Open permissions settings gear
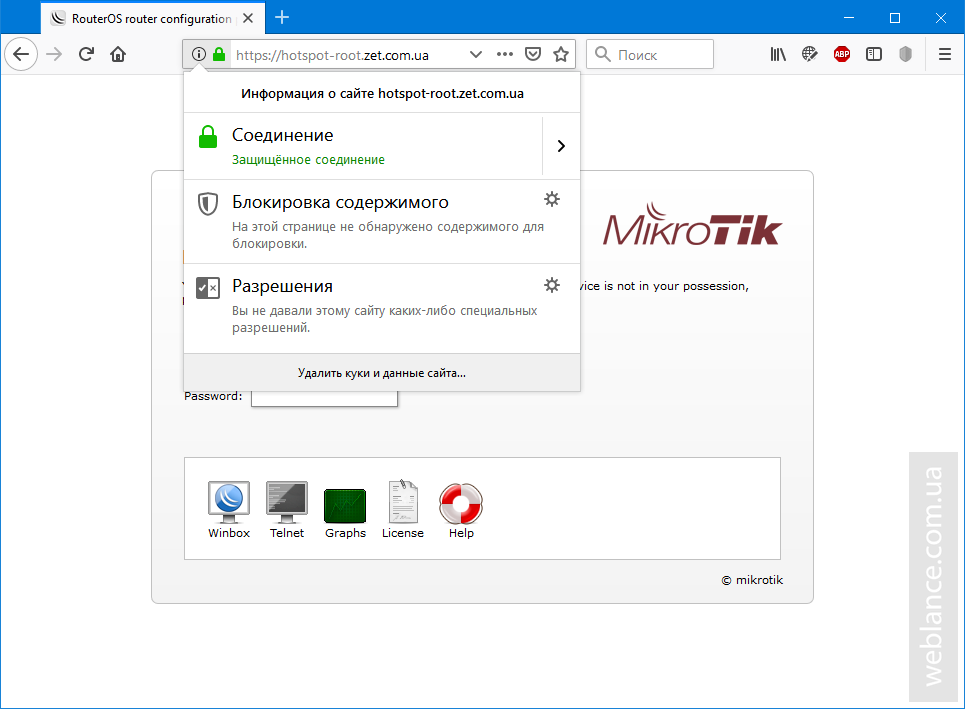Viewport: 965px width, 709px height. point(552,284)
